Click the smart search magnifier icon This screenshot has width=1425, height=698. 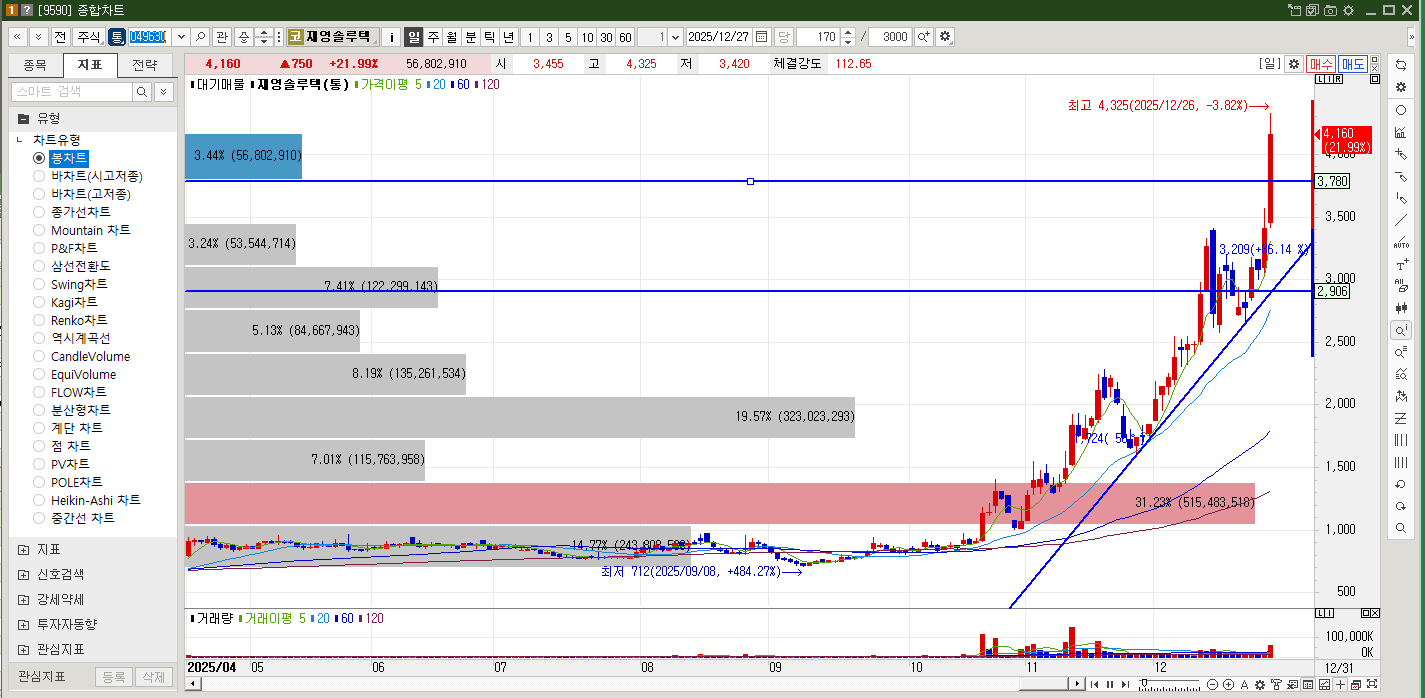142,92
